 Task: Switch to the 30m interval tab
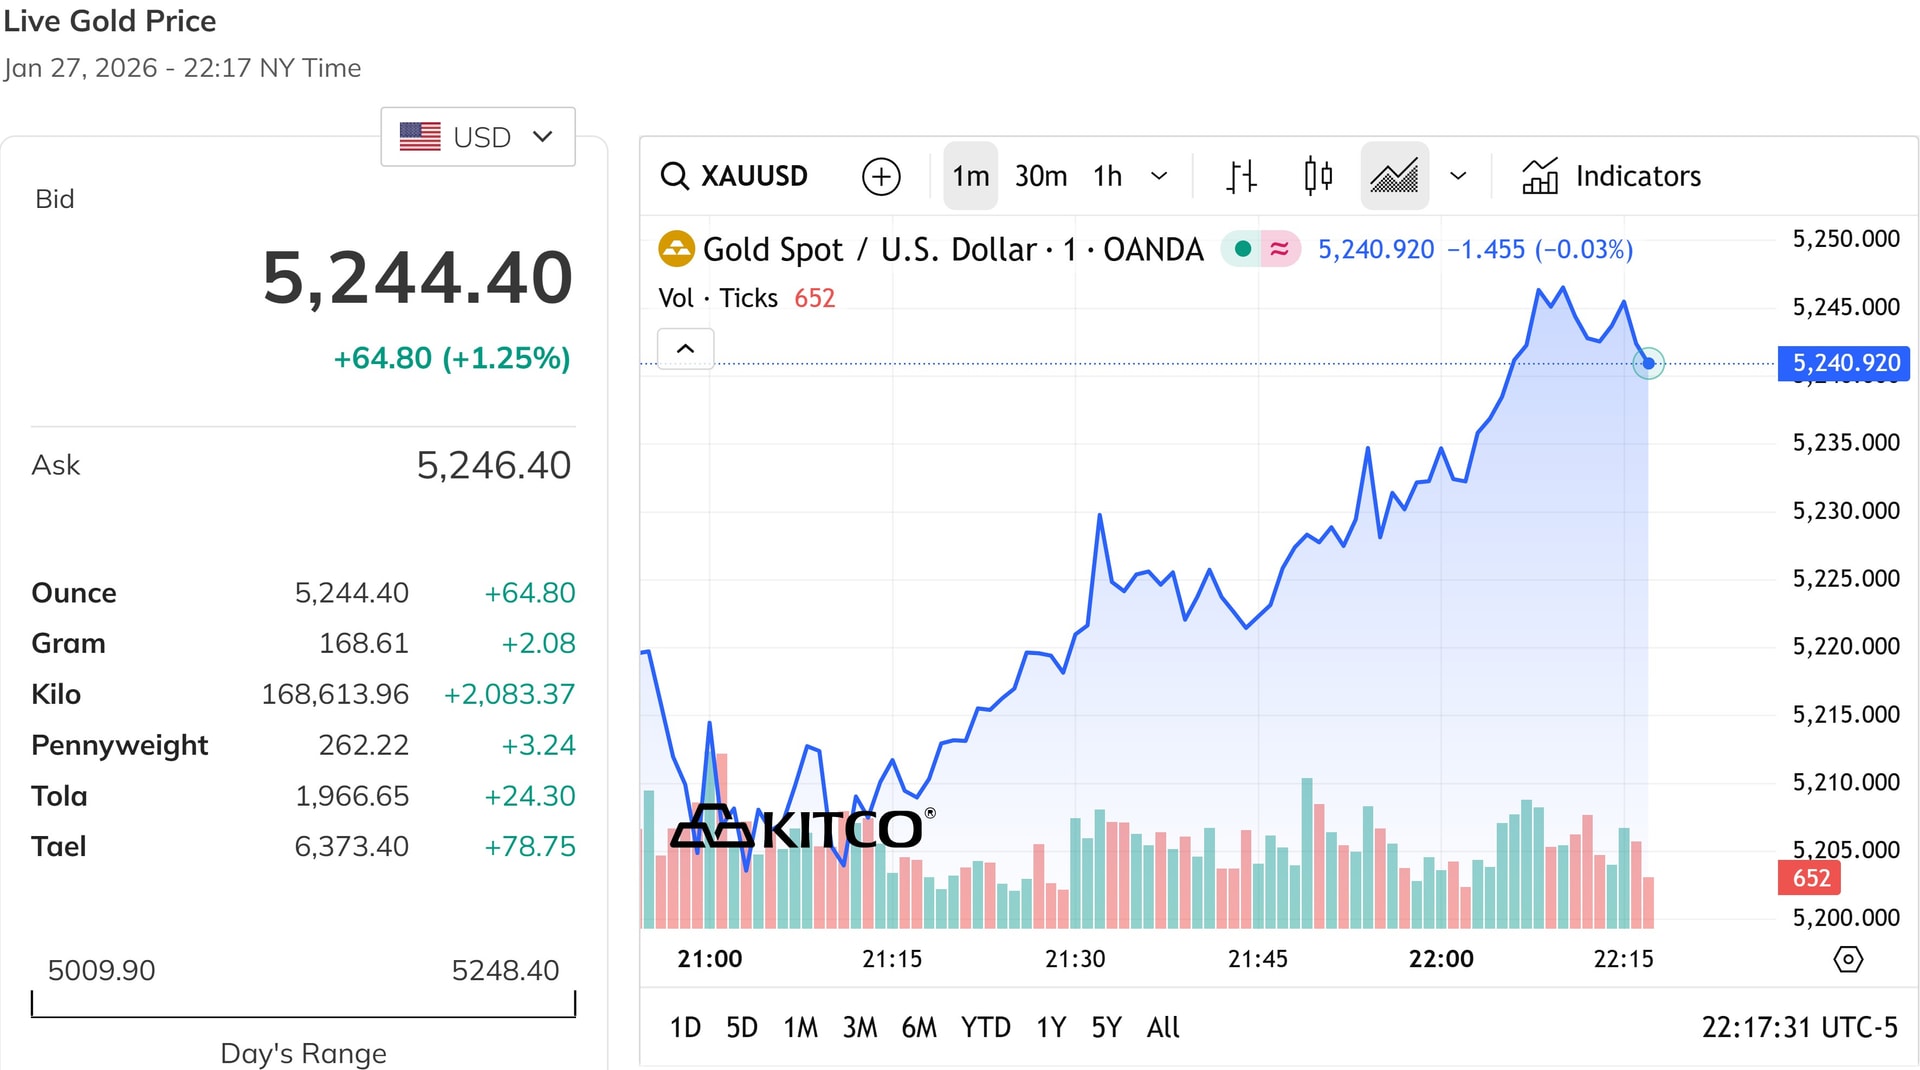tap(1040, 176)
